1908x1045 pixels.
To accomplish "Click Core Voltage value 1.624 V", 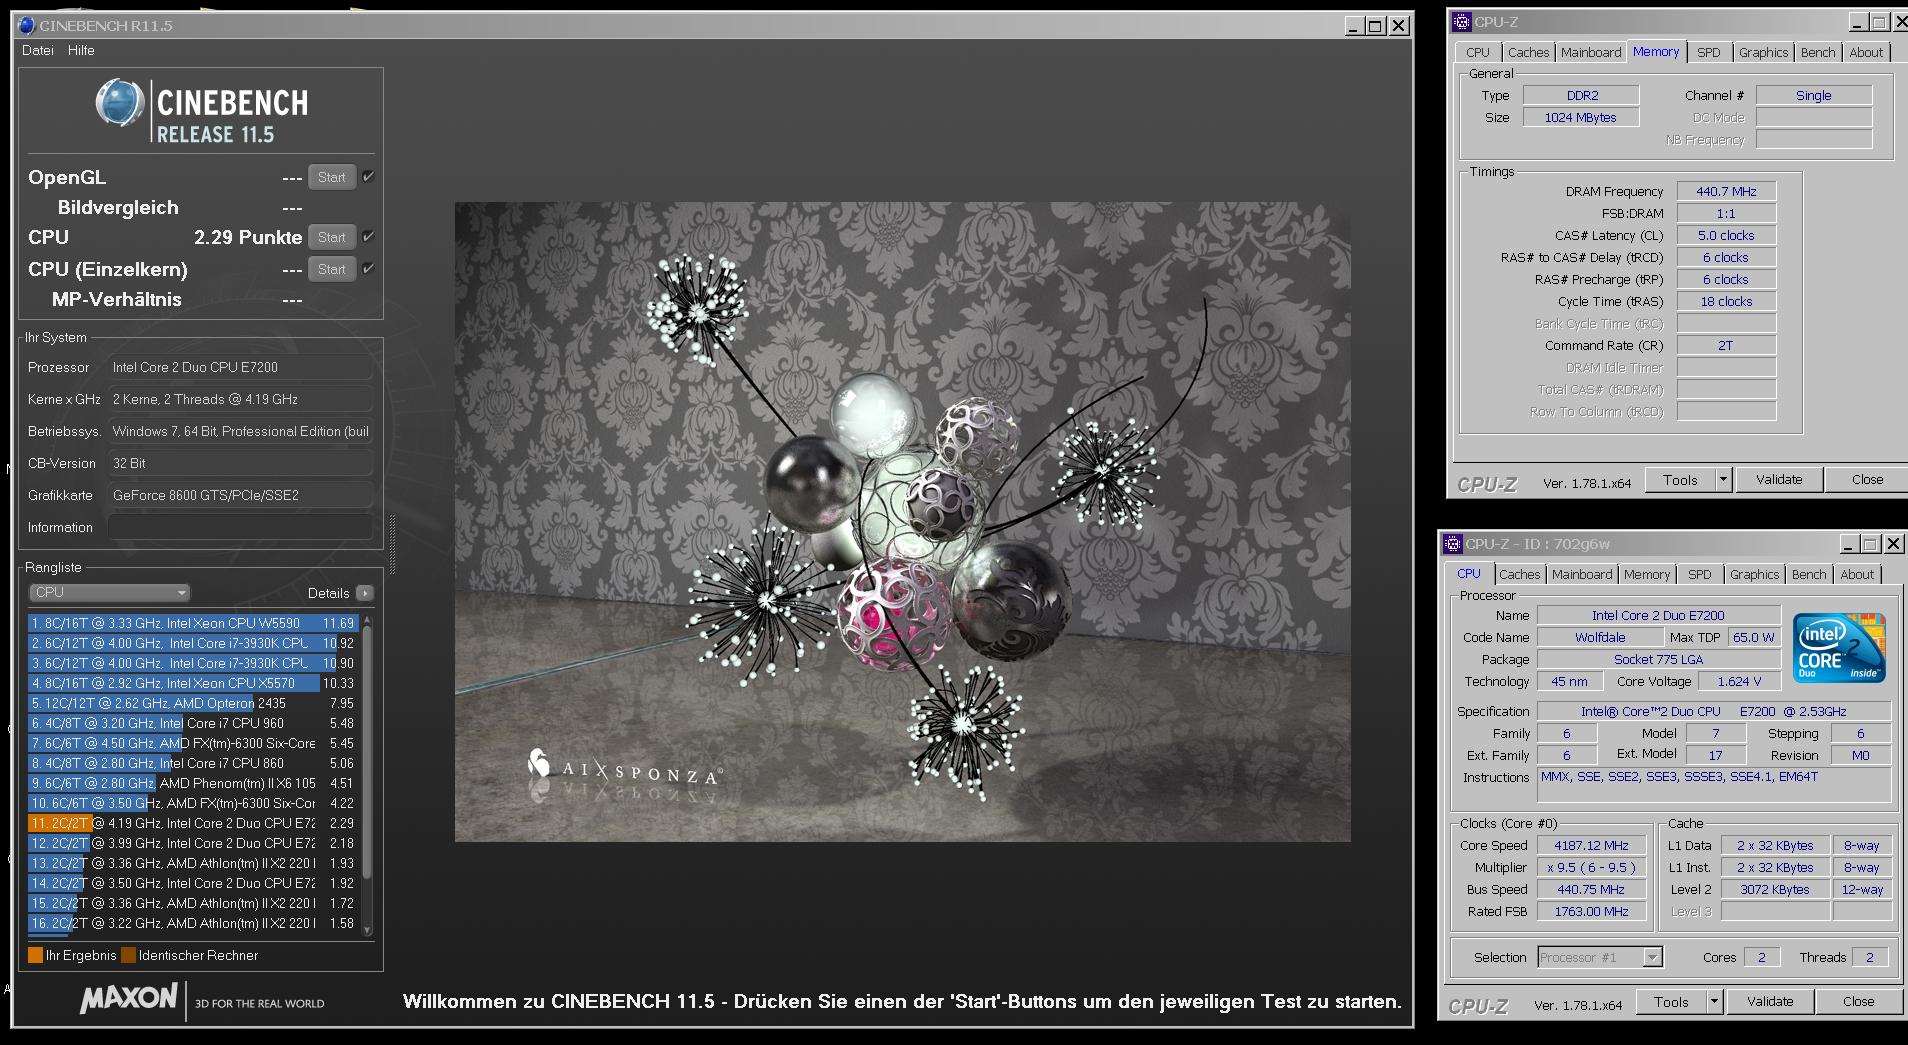I will click(1739, 681).
